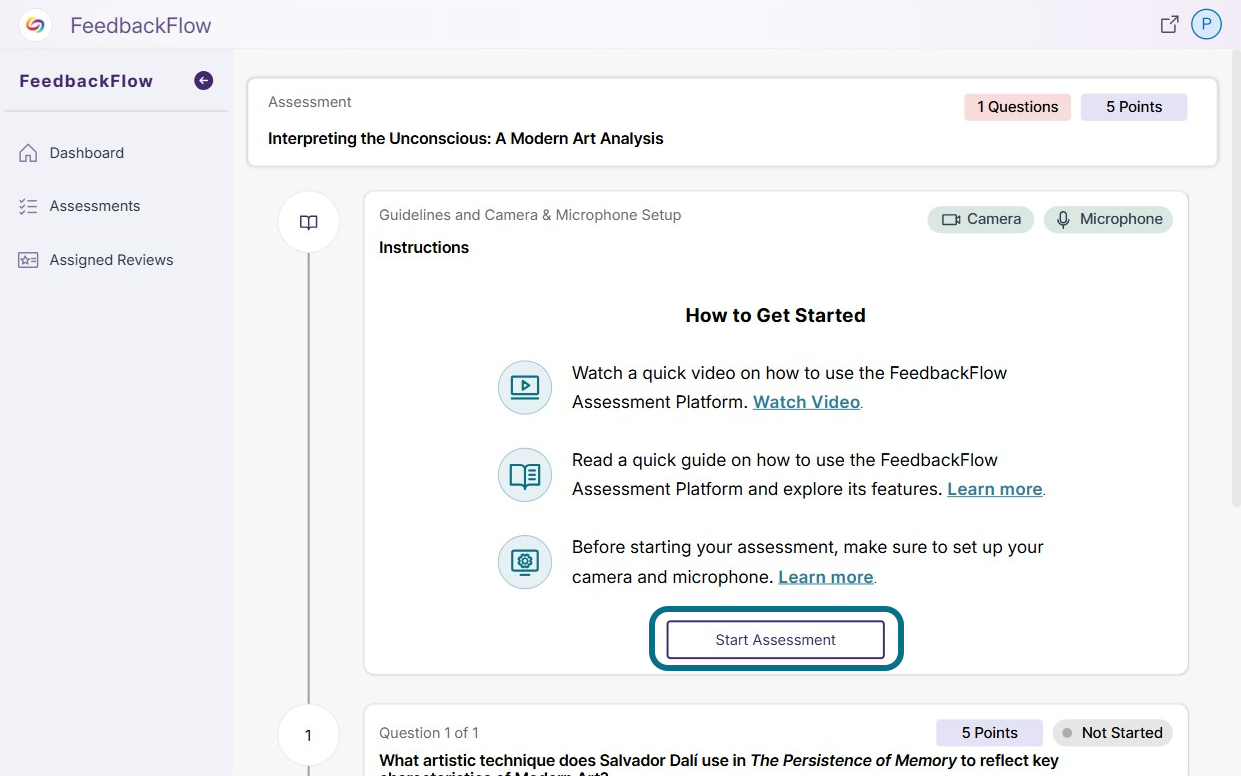Click the Question 1 of 1 label
This screenshot has height=776, width=1241.
[x=429, y=733]
